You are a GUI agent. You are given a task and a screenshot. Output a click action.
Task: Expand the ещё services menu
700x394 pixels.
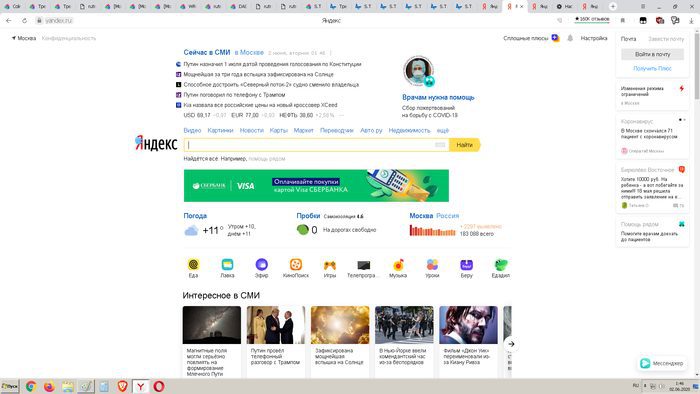[x=442, y=130]
